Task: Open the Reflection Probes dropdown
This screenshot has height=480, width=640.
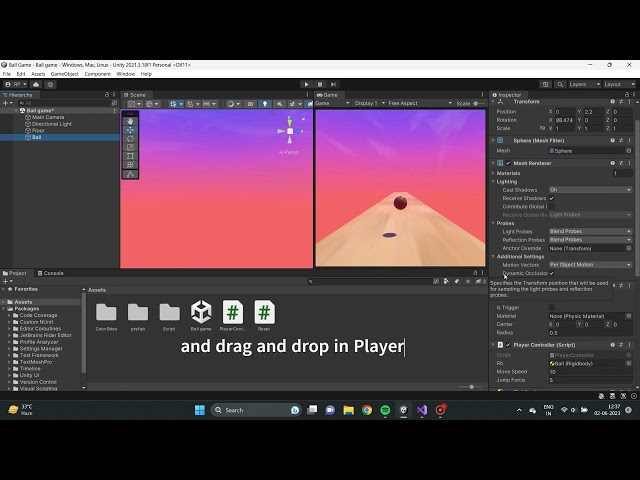Action: pos(590,240)
